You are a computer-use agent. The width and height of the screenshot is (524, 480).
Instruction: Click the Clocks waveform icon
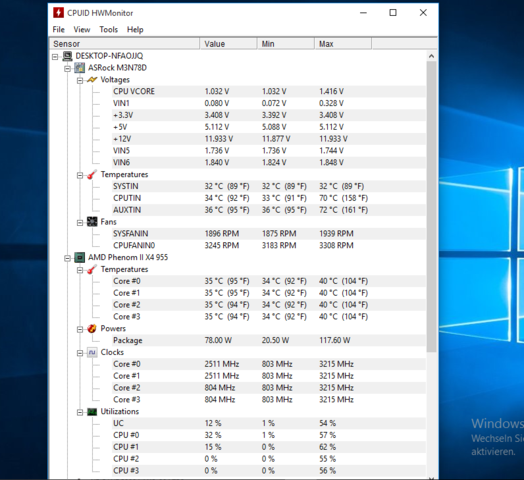pyautogui.click(x=92, y=352)
